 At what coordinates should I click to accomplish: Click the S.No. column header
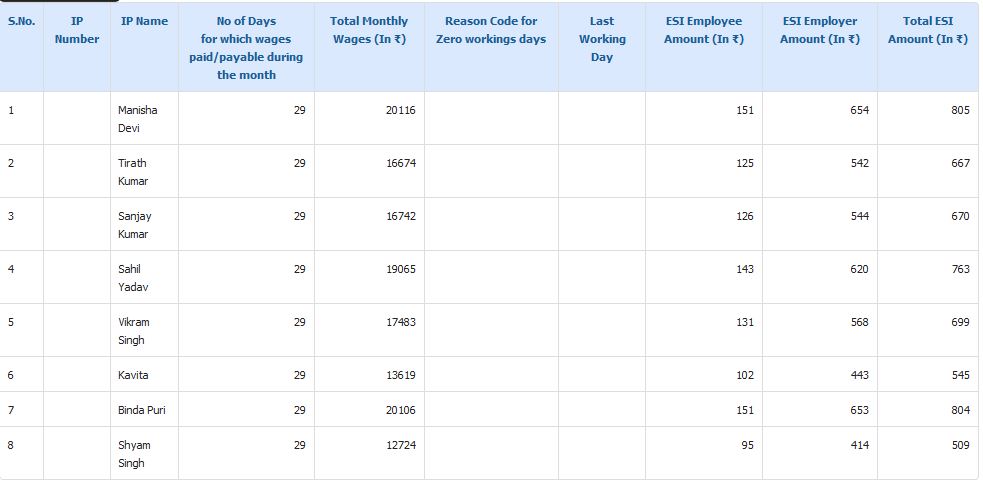pos(21,21)
